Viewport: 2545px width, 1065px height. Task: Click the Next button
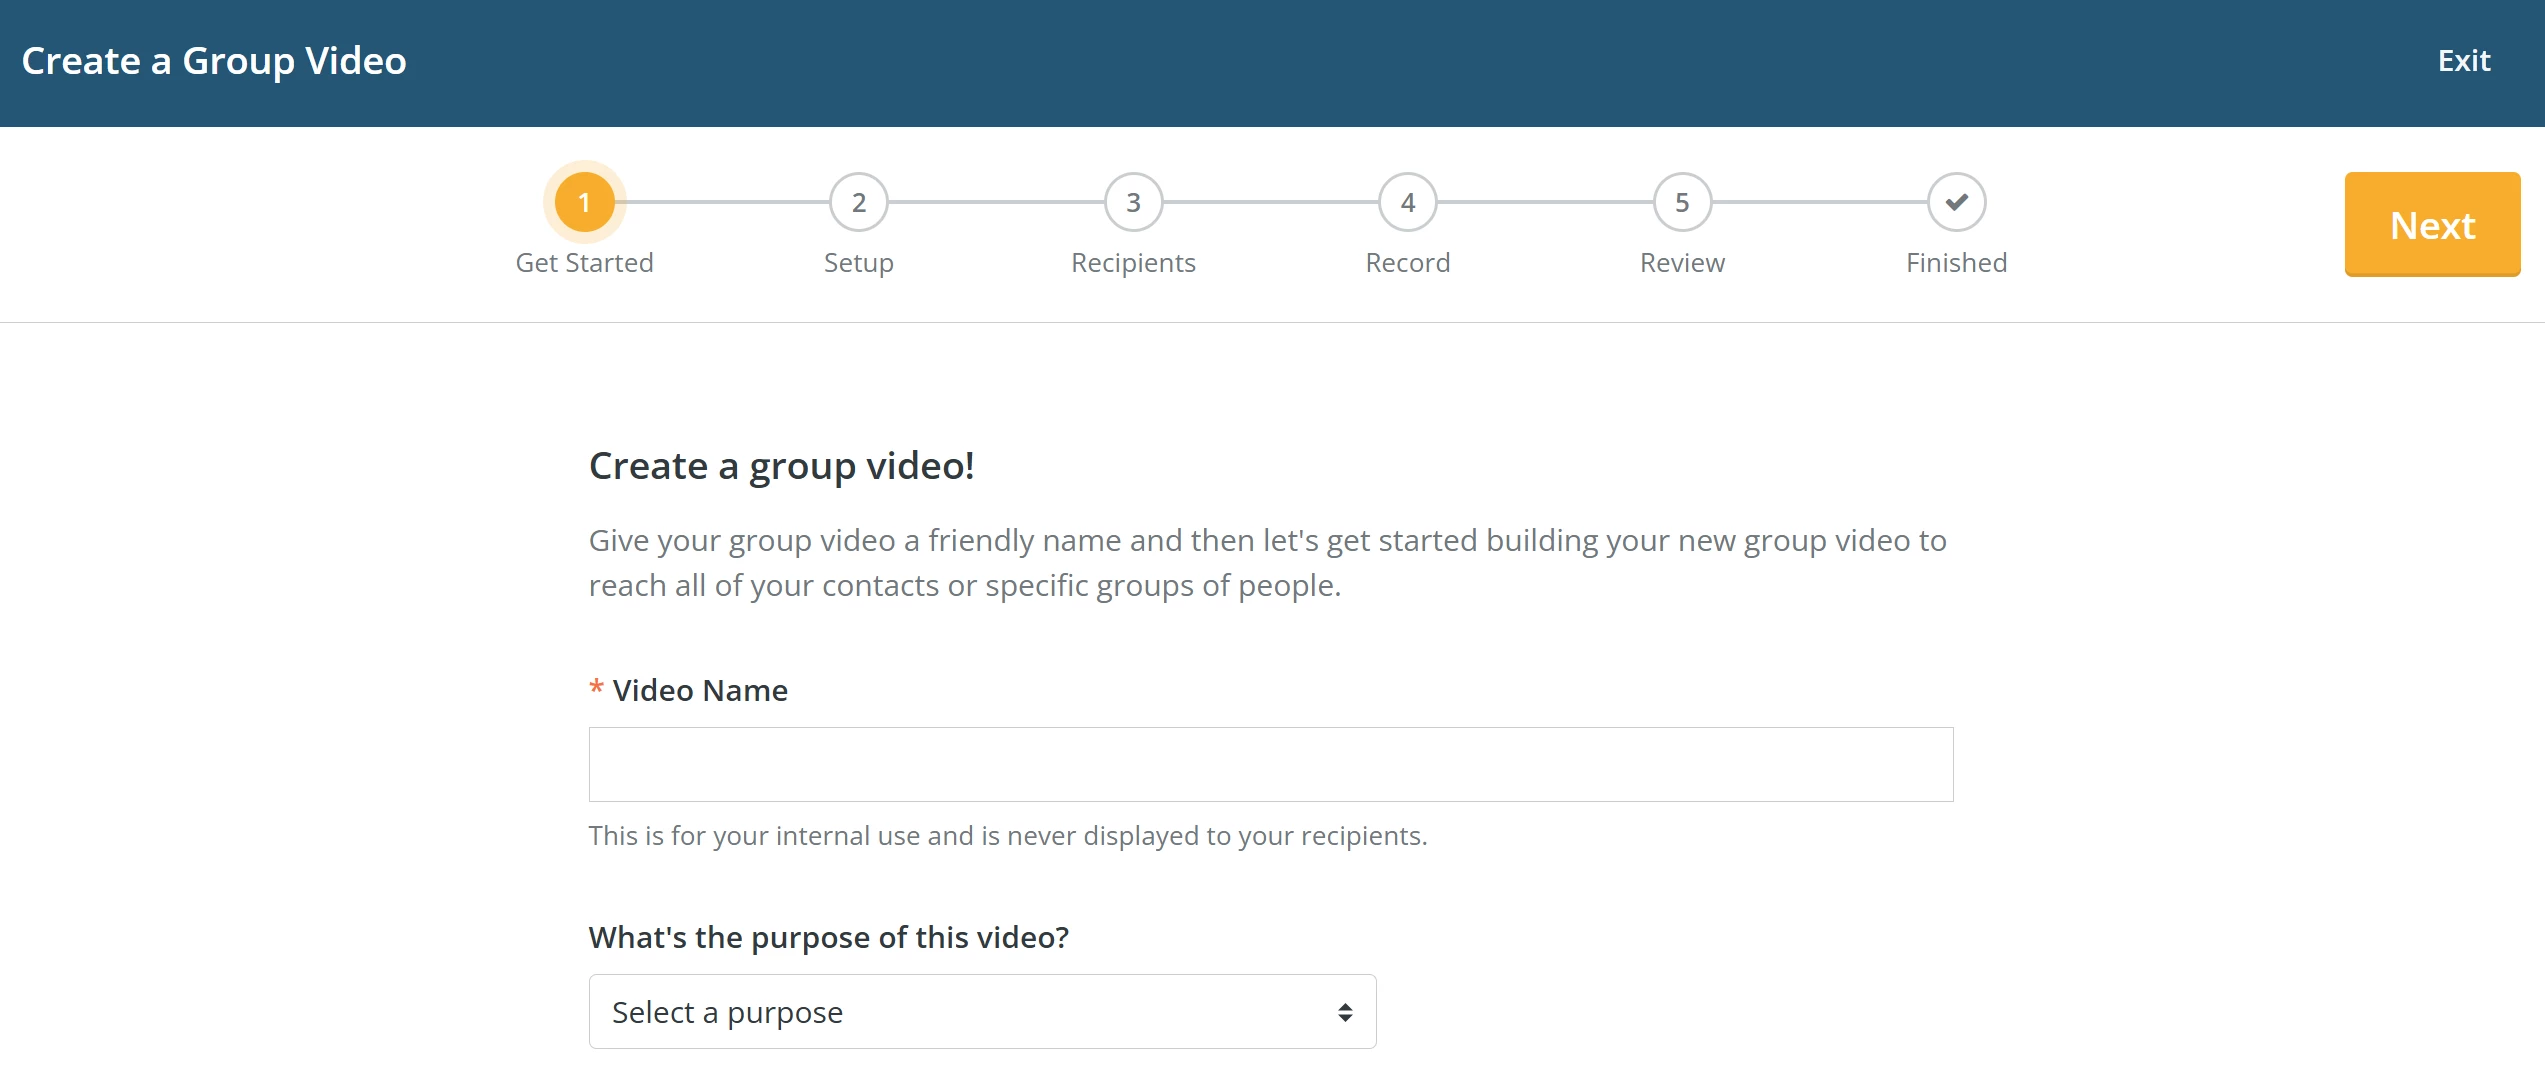2432,224
